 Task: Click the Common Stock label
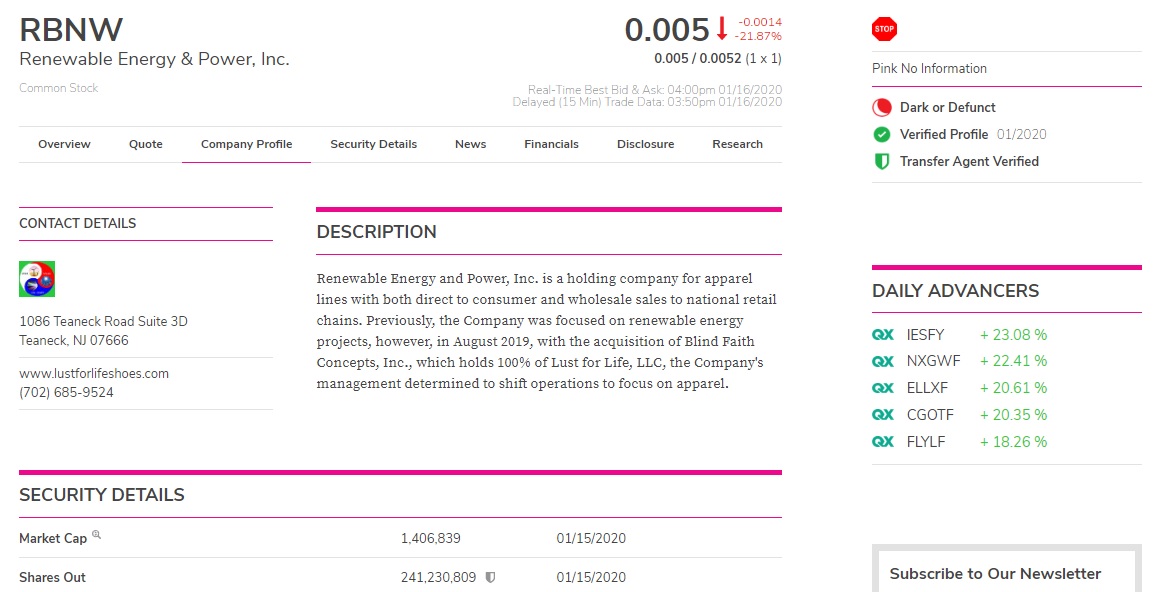(x=59, y=88)
